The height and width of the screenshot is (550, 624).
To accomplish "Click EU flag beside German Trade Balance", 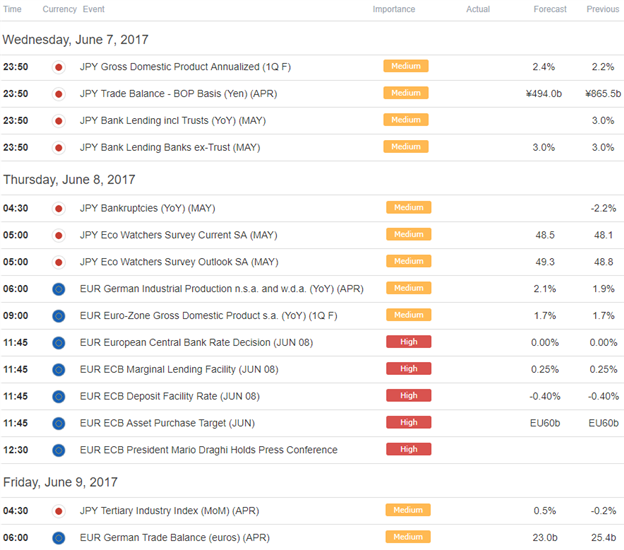I will (x=58, y=538).
